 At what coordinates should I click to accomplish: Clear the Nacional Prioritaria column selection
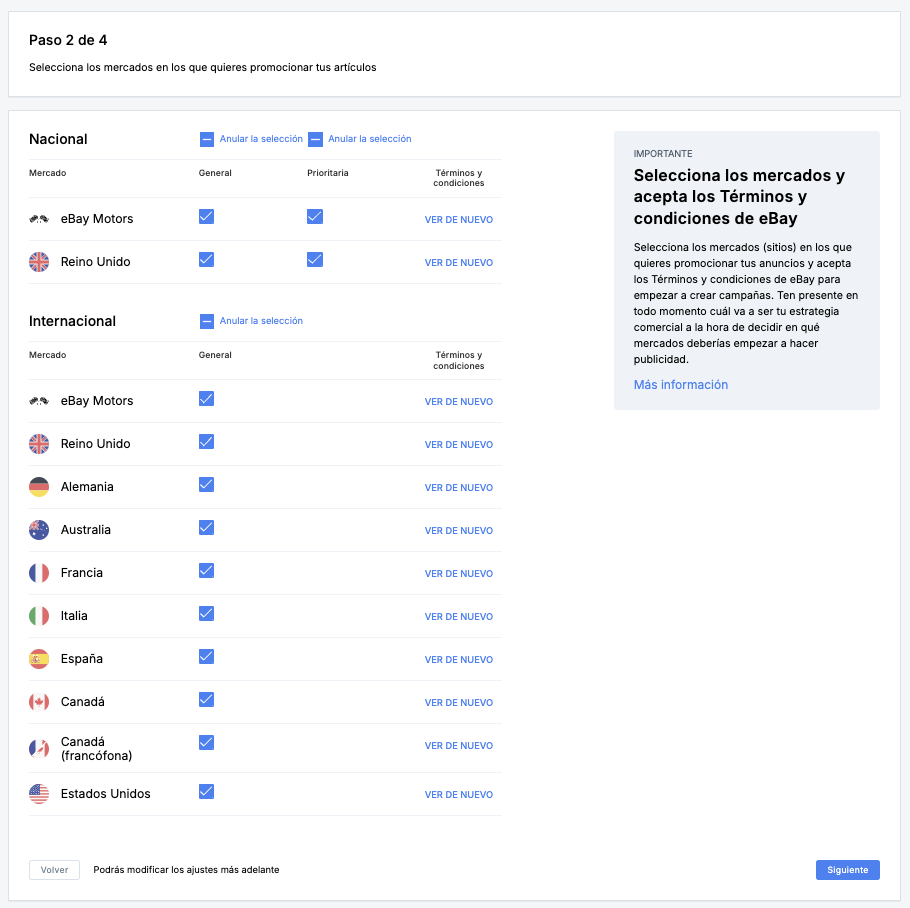point(360,139)
